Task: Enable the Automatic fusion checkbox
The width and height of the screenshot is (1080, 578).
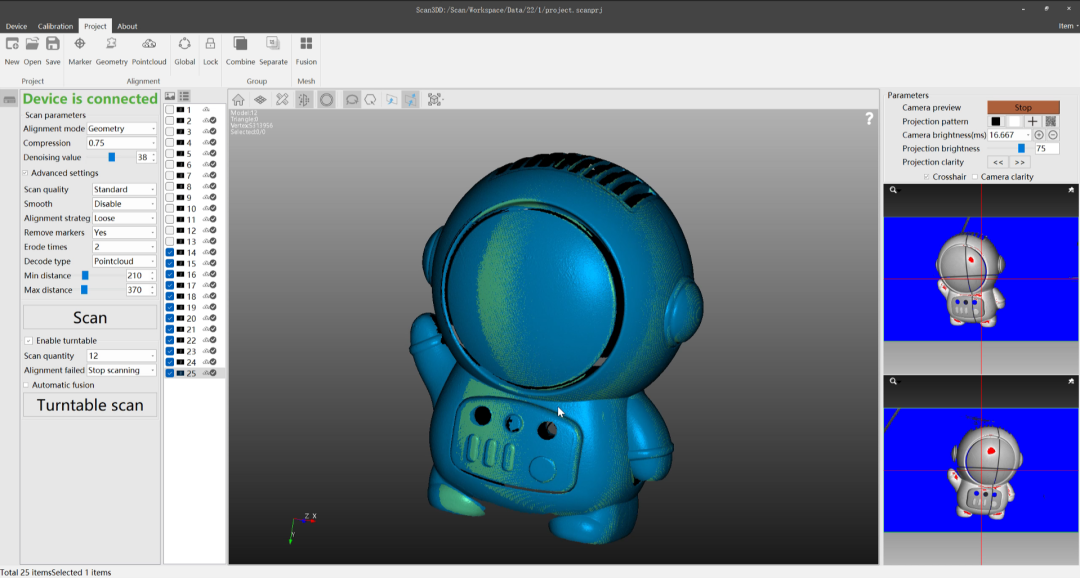Action: point(27,385)
